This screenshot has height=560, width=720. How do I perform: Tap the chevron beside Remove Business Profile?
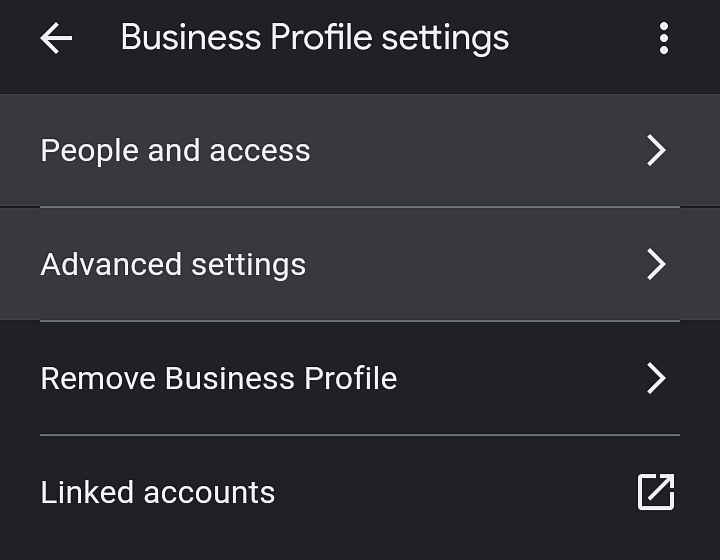click(656, 378)
